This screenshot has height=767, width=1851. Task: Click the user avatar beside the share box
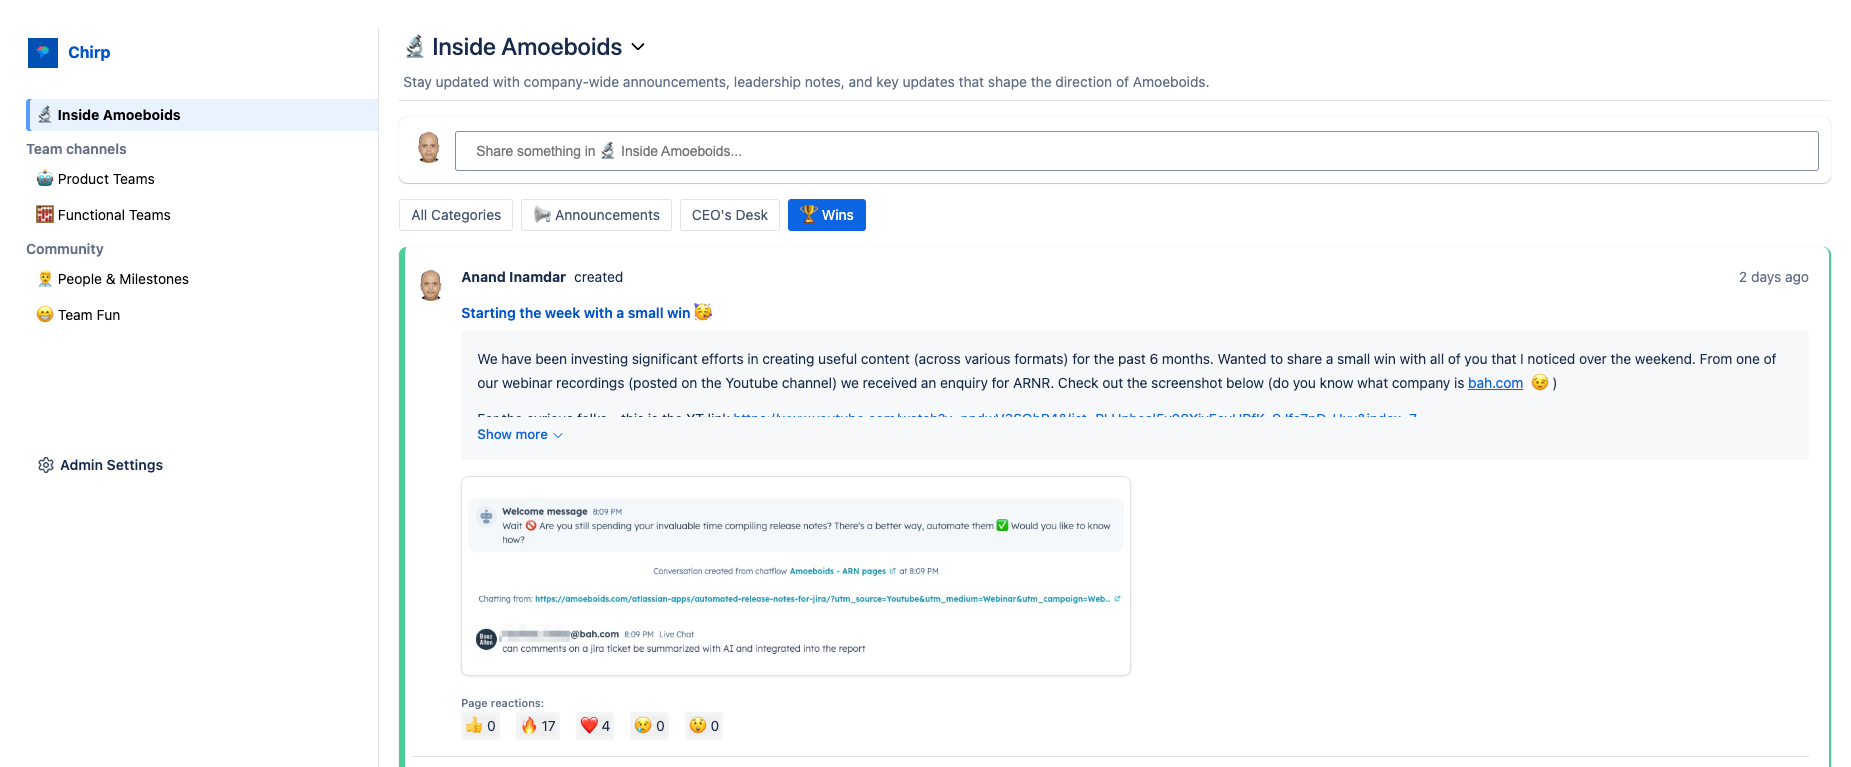(429, 148)
